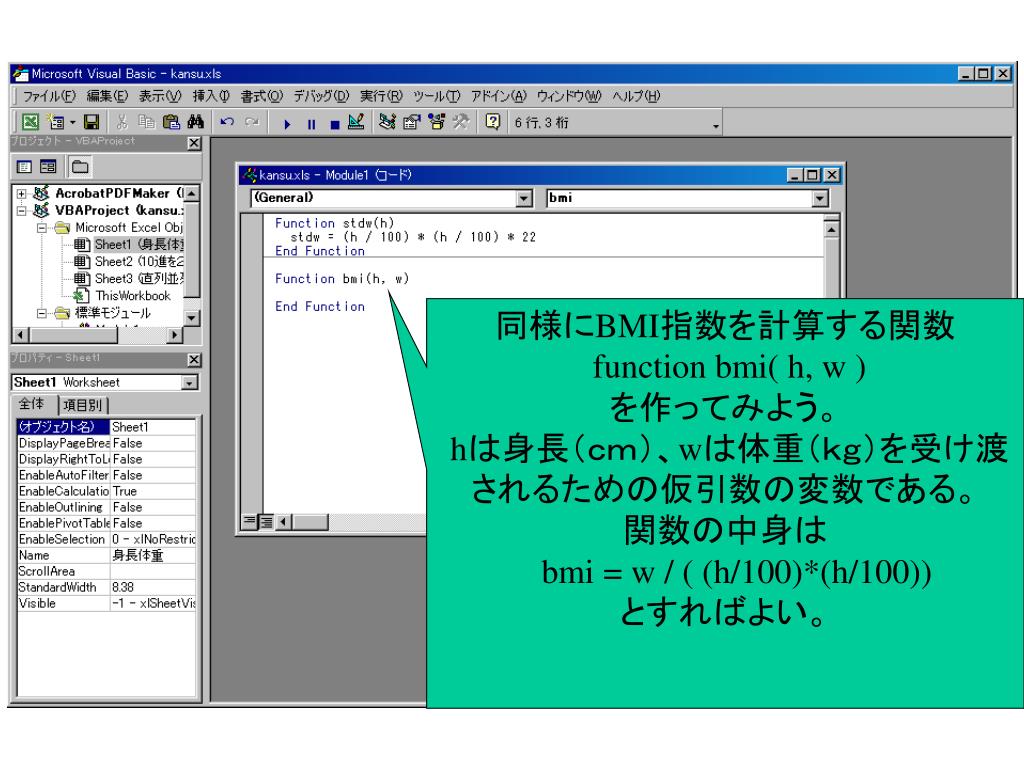Select ThisWorkbook in the project tree
Screen dimensions: 1024x768
[x=123, y=296]
